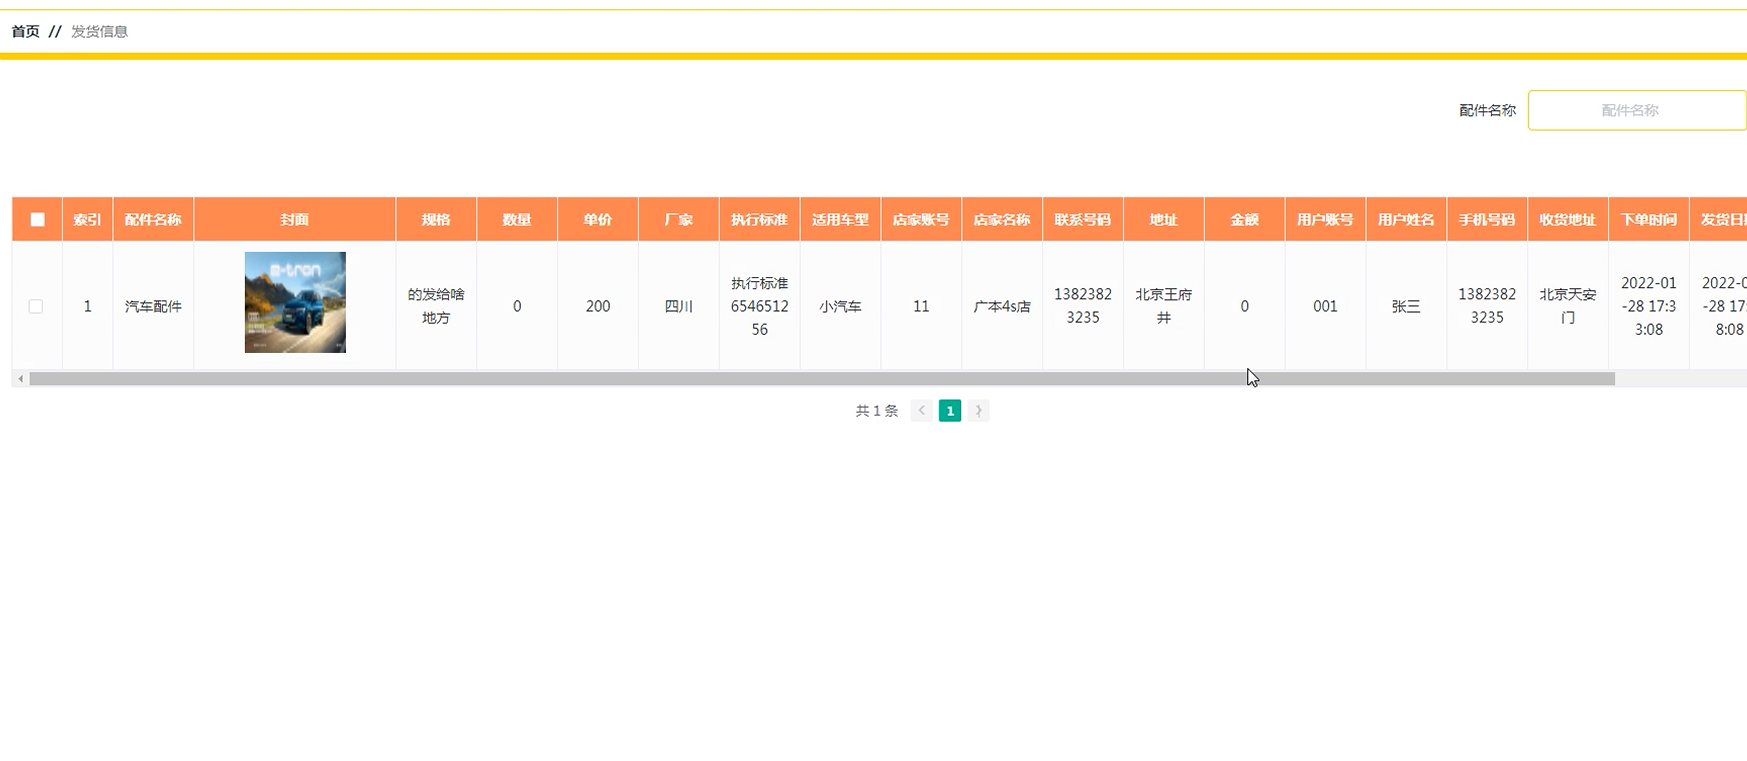Click the 首页 breadcrumb link
The width and height of the screenshot is (1747, 761).
point(25,31)
